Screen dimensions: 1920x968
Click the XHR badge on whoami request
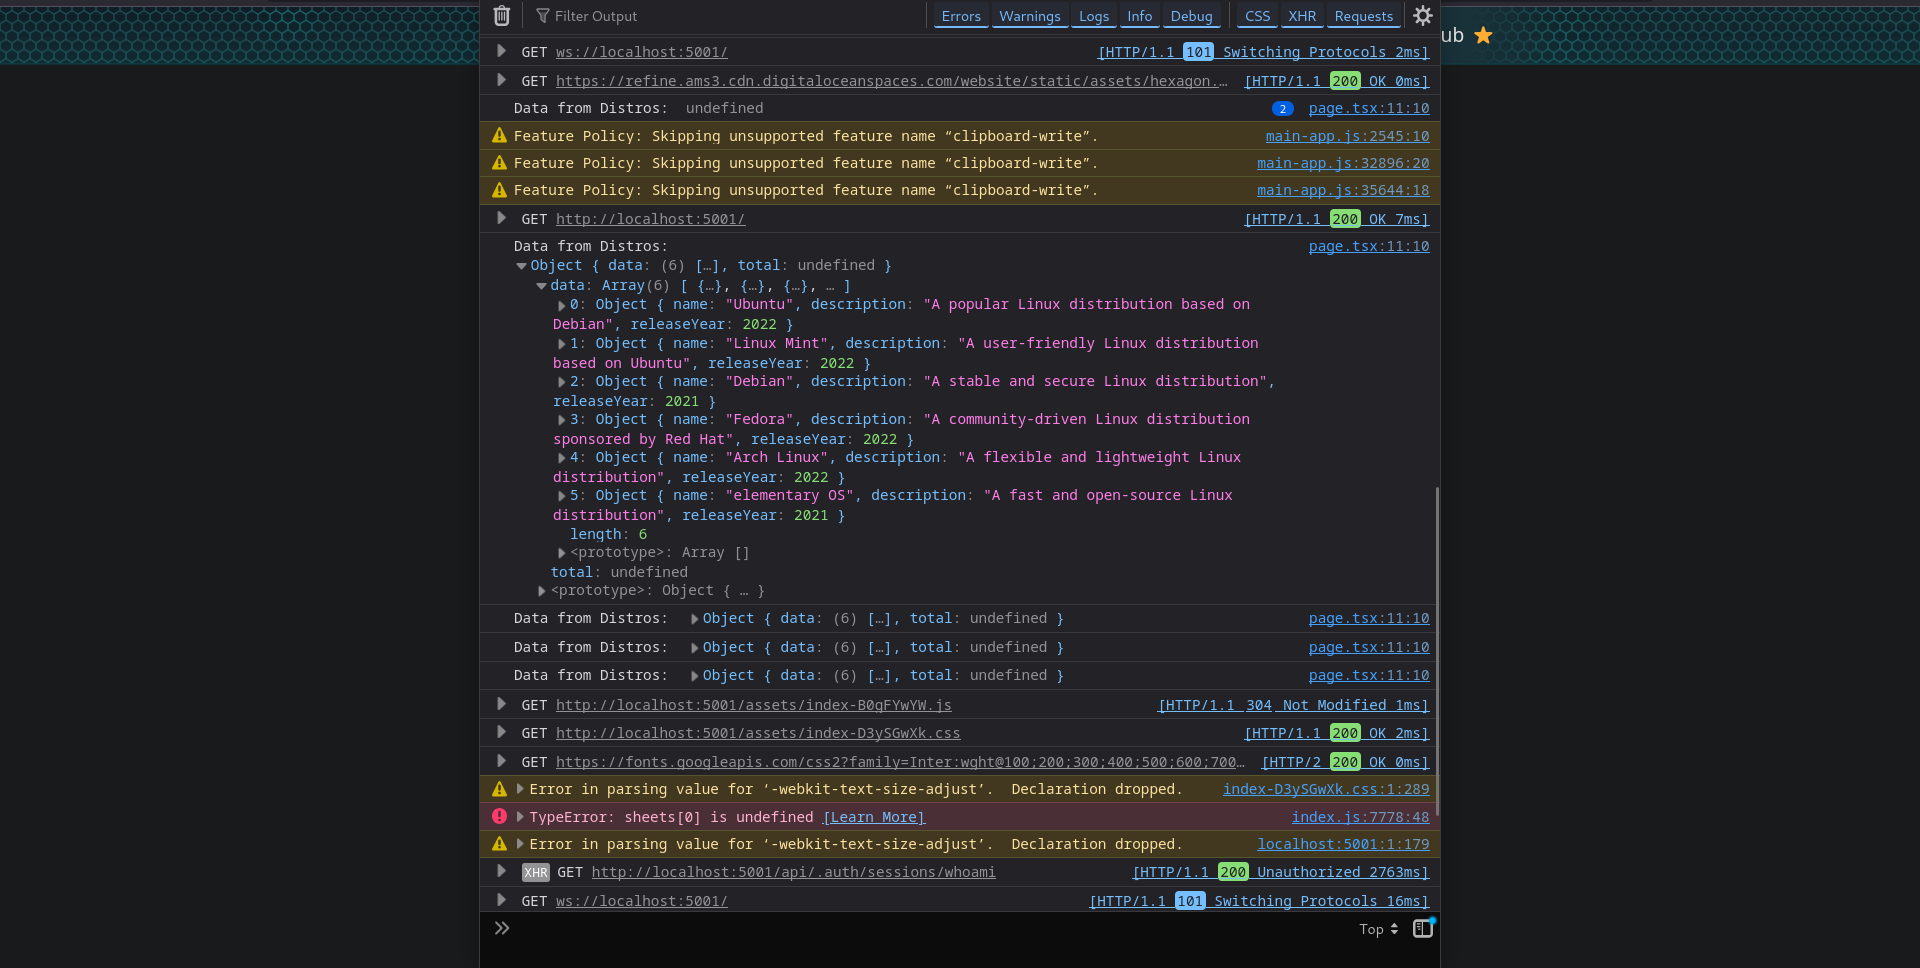click(x=536, y=873)
